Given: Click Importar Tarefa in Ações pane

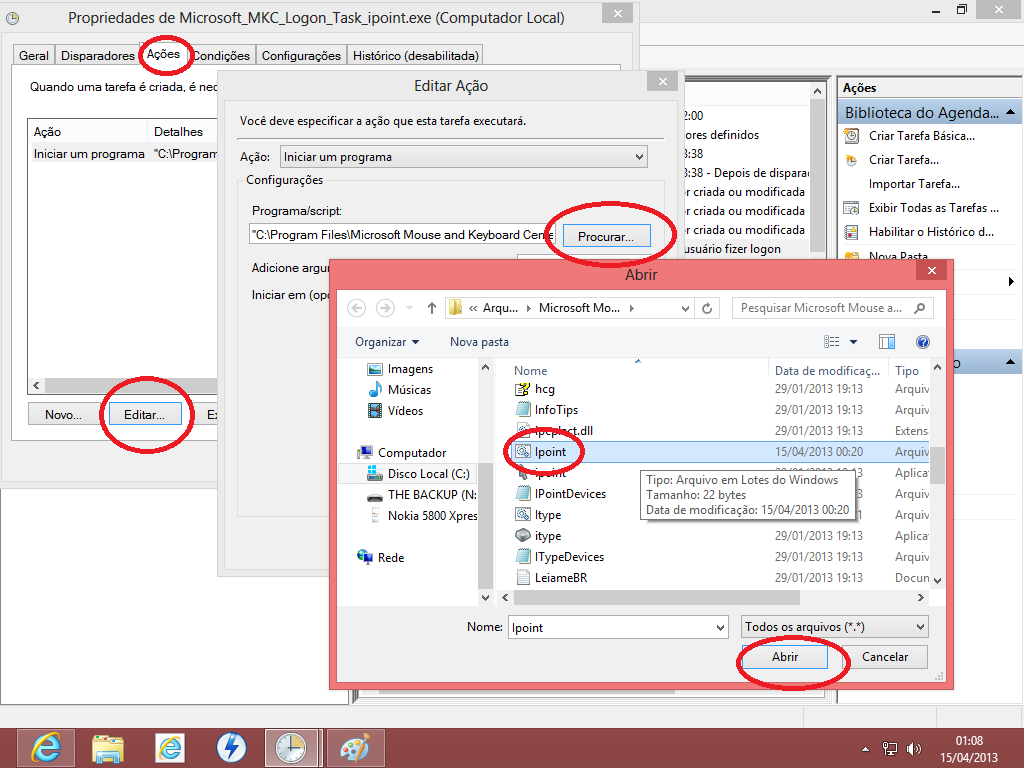Looking at the screenshot, I should click(x=914, y=184).
